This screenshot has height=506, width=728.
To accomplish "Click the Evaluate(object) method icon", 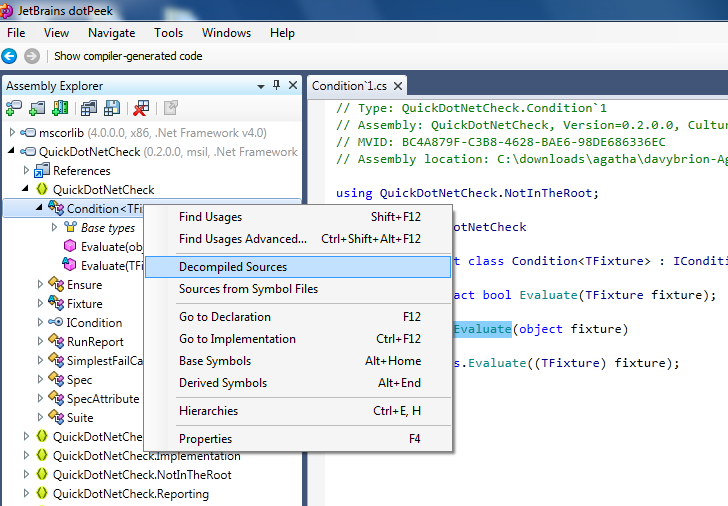I will pos(70,246).
